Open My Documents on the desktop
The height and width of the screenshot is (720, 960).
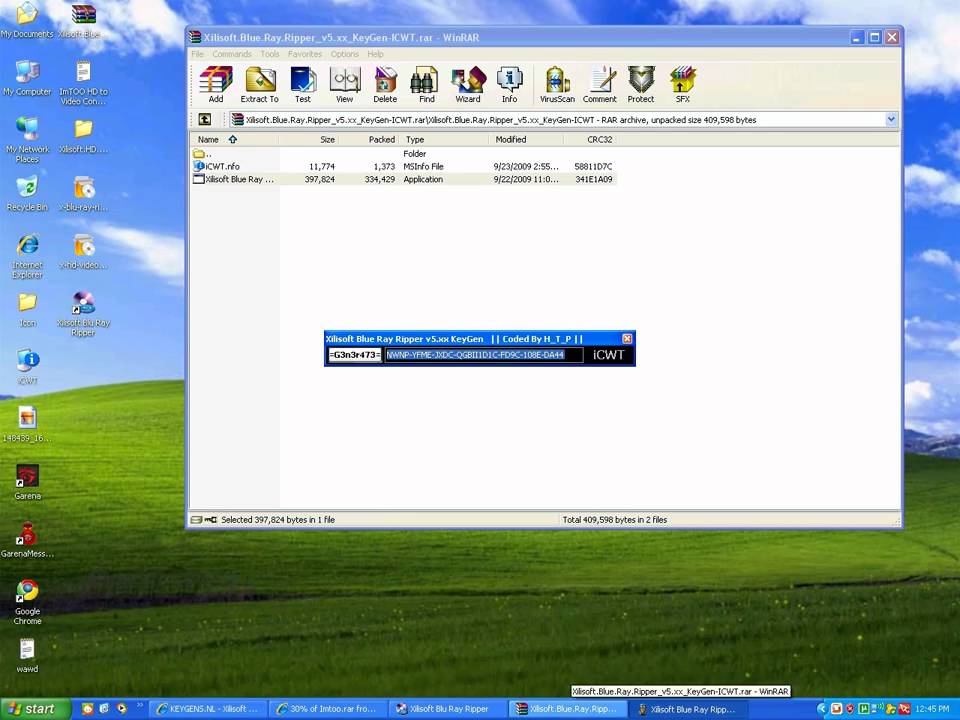pyautogui.click(x=26, y=21)
